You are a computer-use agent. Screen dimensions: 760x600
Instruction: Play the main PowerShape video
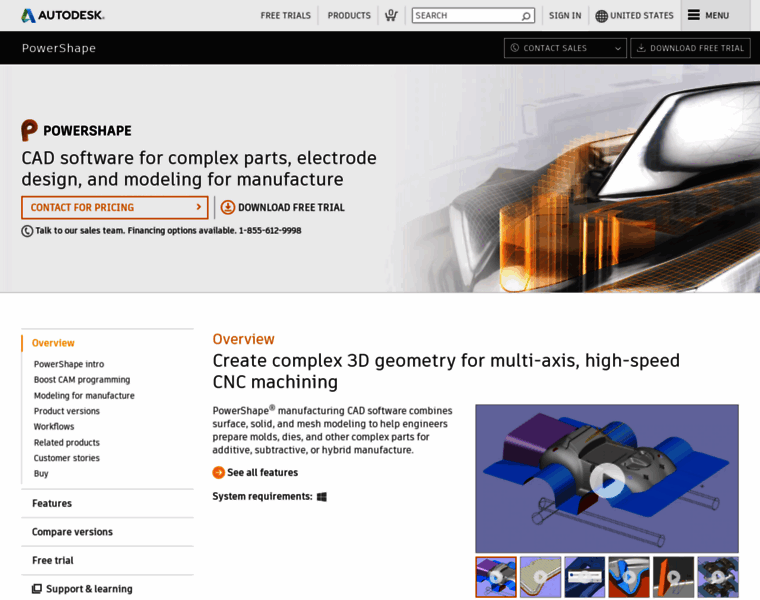pos(606,480)
